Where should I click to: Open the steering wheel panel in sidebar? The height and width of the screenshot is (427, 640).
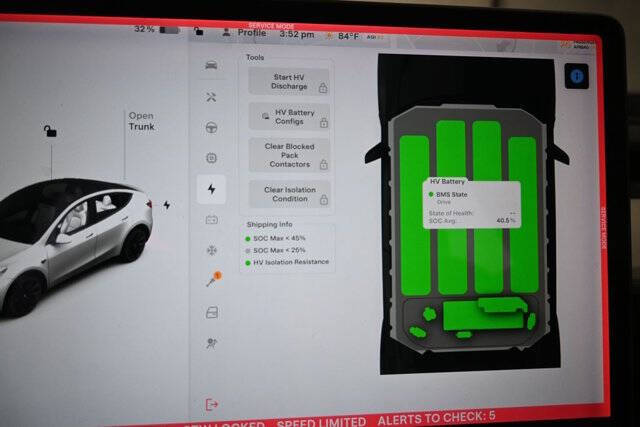tap(211, 128)
